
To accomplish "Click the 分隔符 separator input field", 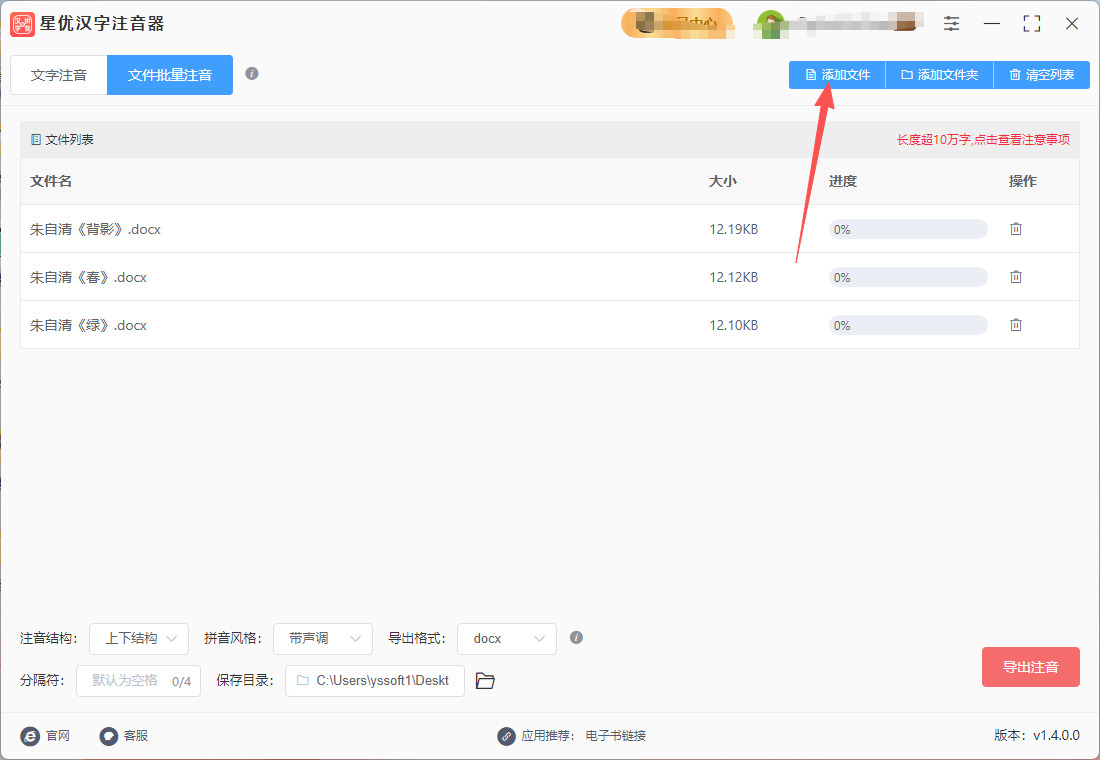I will 138,681.
